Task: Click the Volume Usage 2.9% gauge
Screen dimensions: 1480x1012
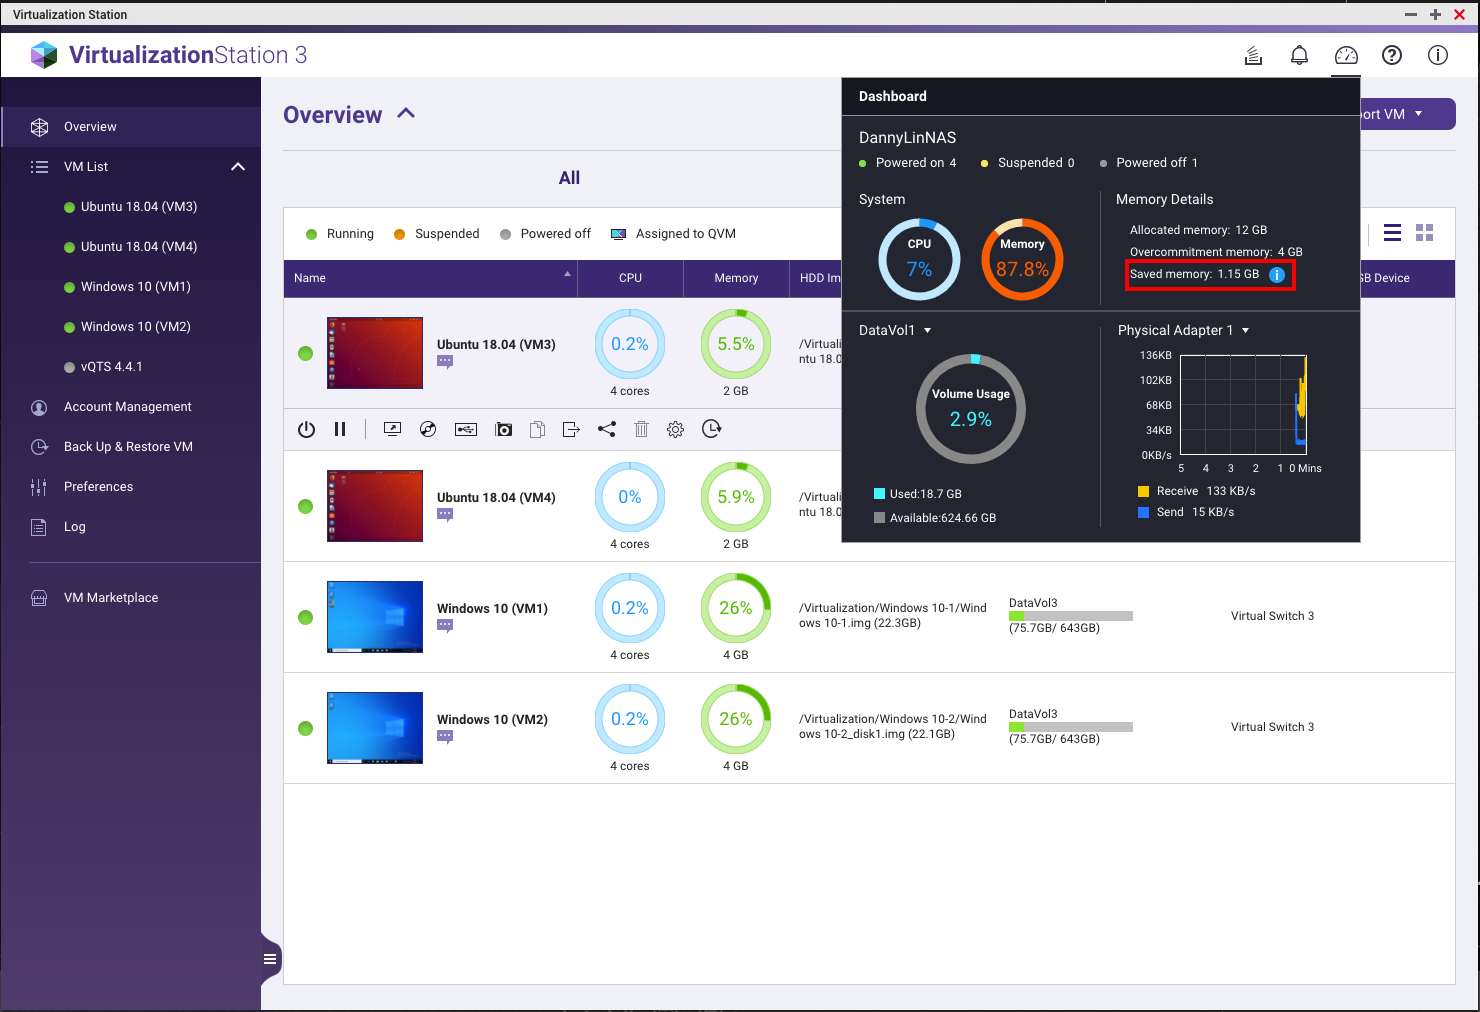Action: (971, 408)
